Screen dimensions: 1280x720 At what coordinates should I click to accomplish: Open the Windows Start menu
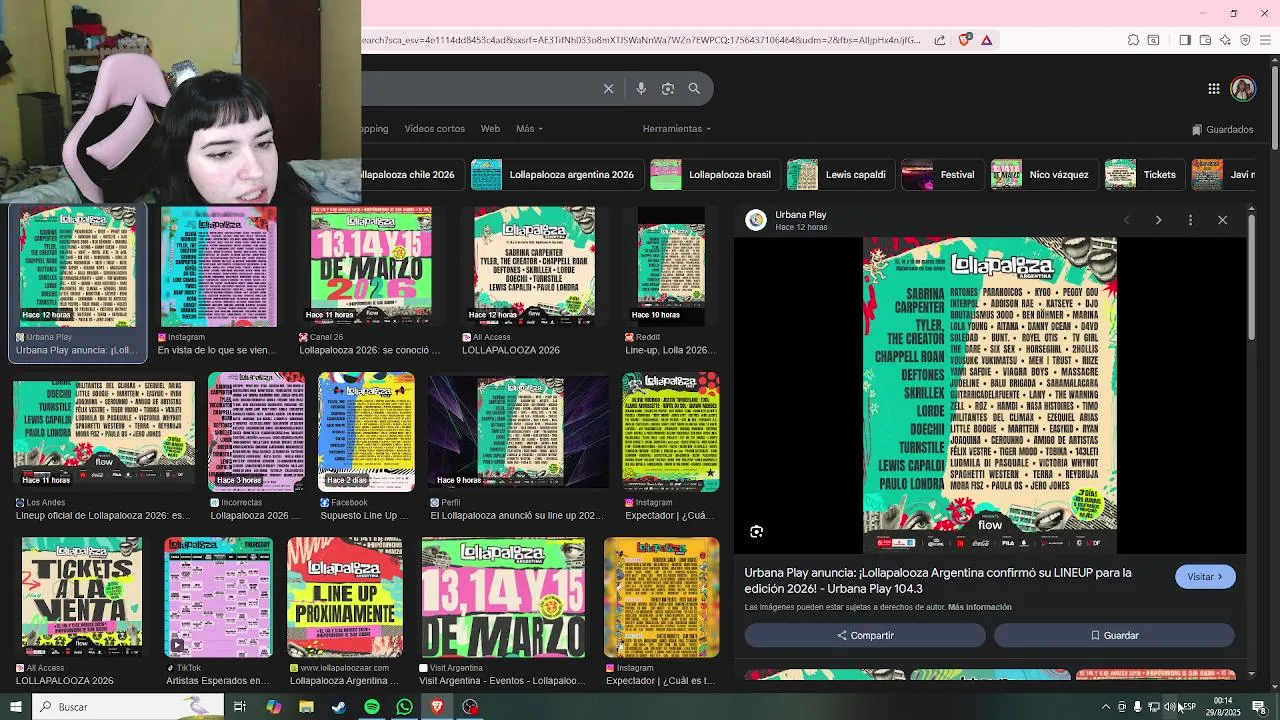(x=15, y=707)
